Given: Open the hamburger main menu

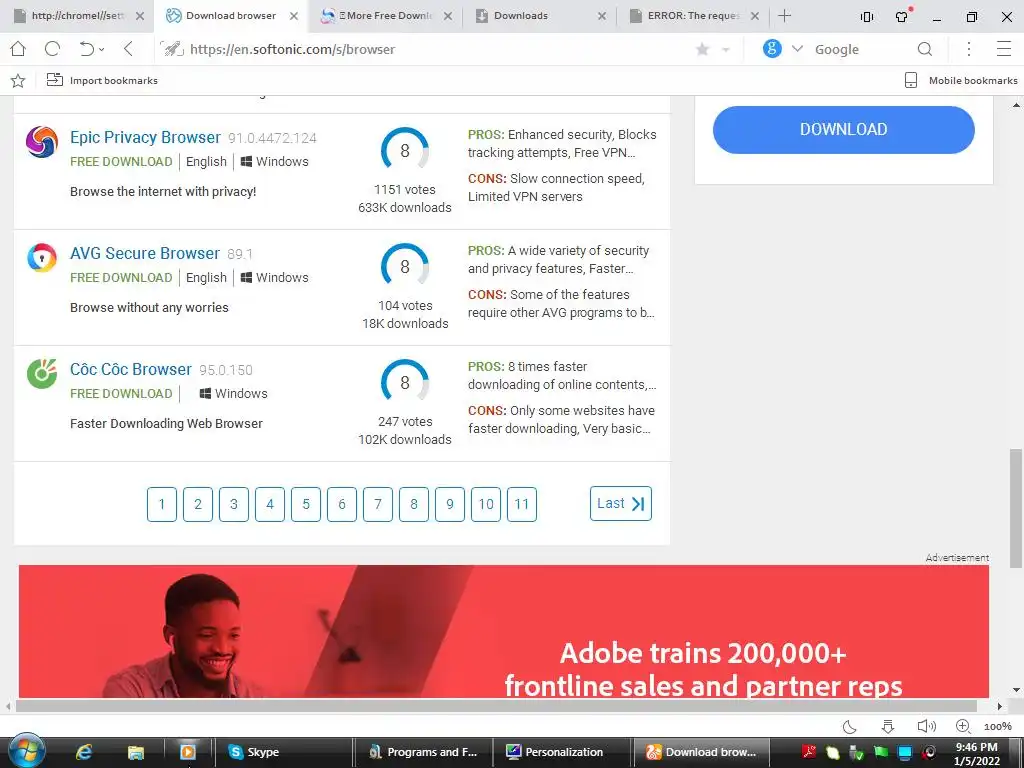Looking at the screenshot, I should coord(1004,49).
